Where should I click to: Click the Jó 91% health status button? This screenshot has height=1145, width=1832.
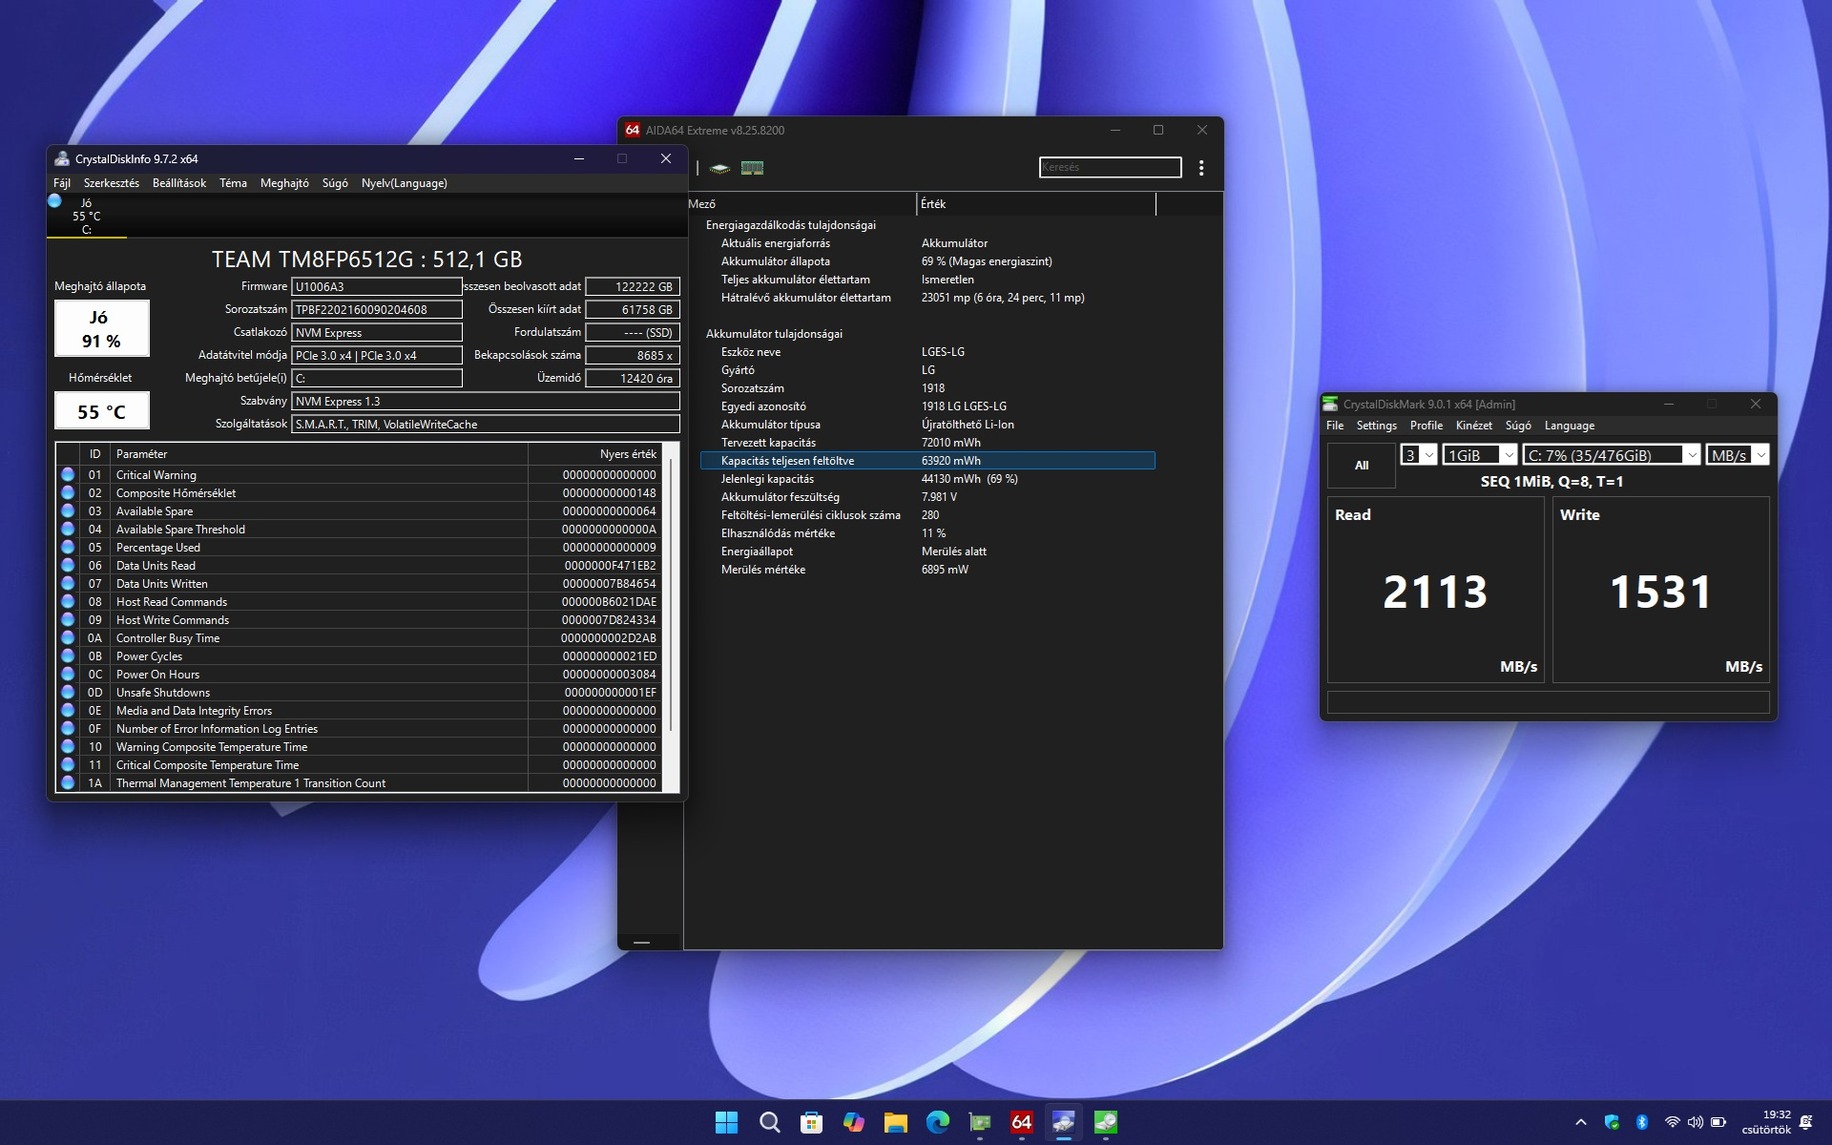coord(101,329)
